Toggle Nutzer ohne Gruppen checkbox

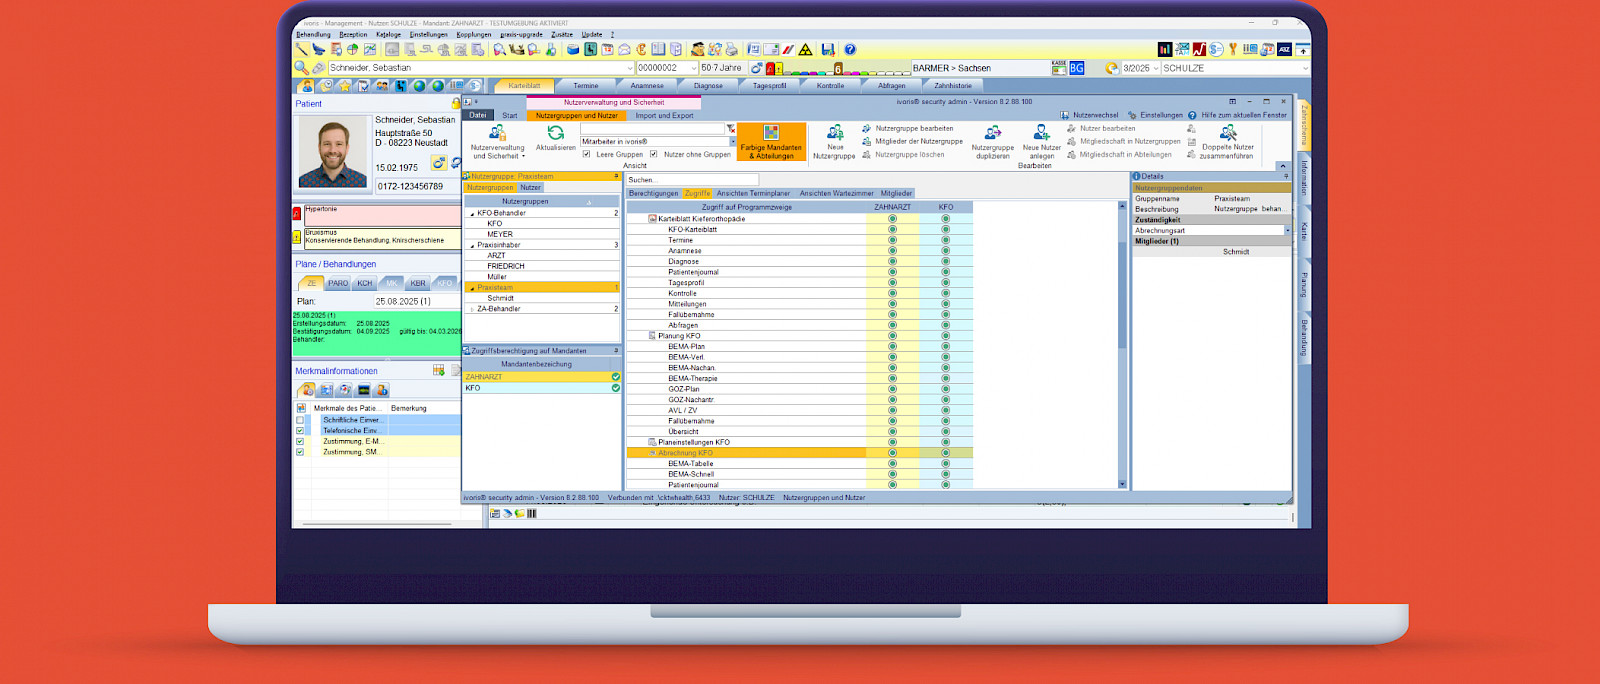pos(654,154)
